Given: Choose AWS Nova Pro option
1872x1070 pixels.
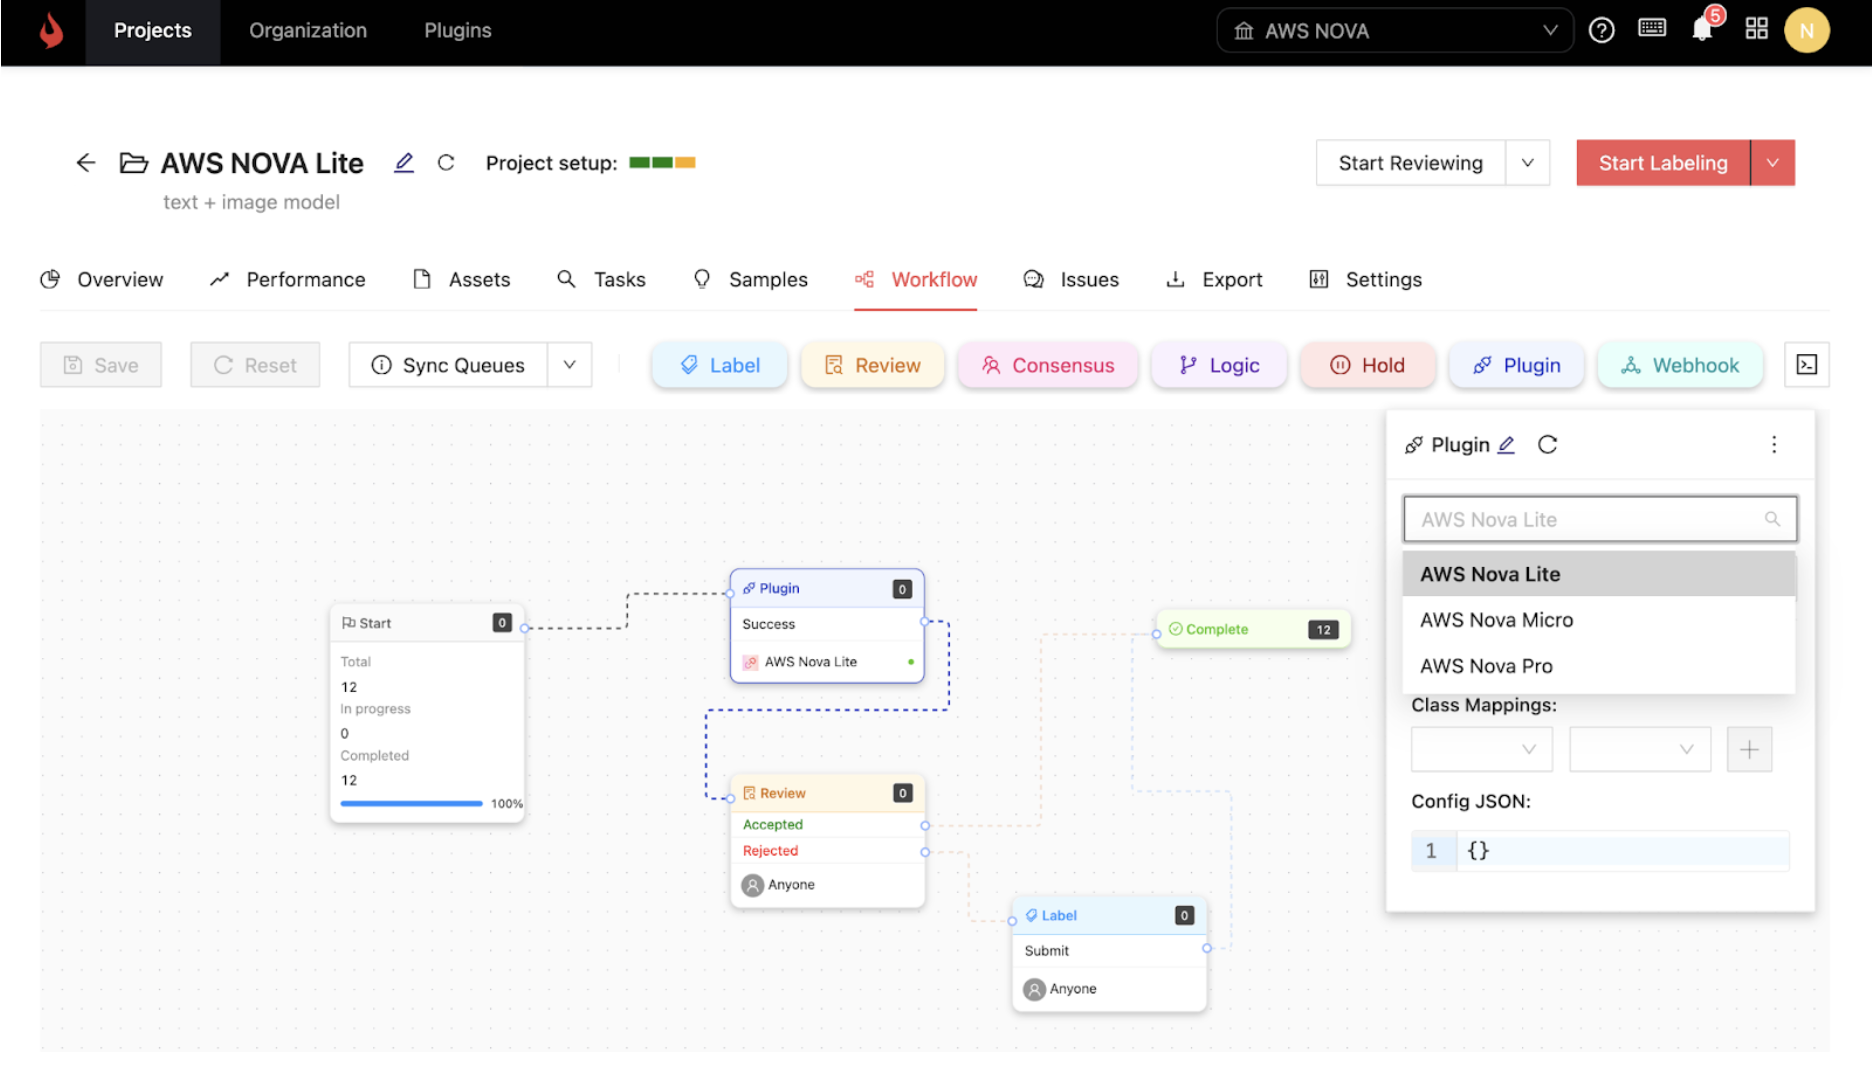Looking at the screenshot, I should click(x=1599, y=666).
